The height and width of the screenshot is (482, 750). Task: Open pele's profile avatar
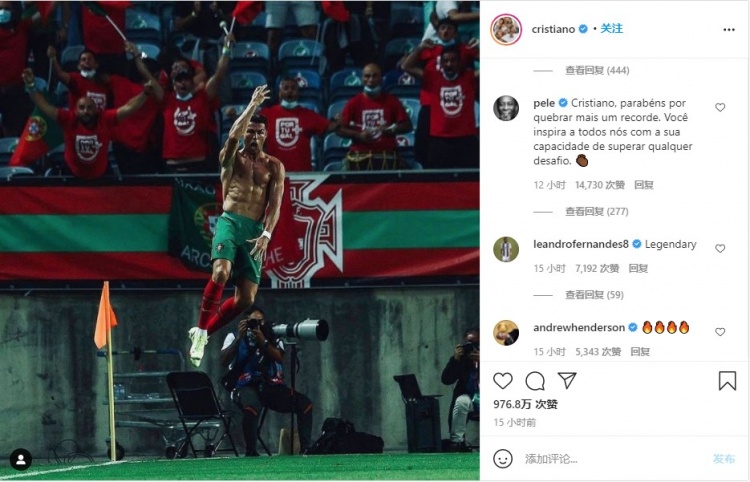506,108
